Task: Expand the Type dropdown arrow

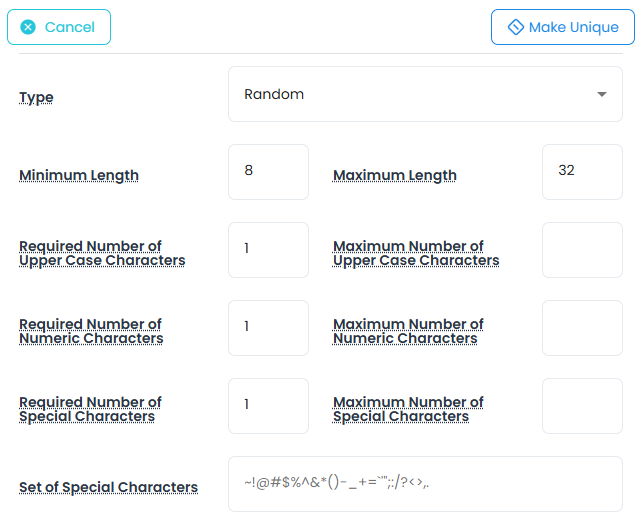Action: [x=602, y=94]
